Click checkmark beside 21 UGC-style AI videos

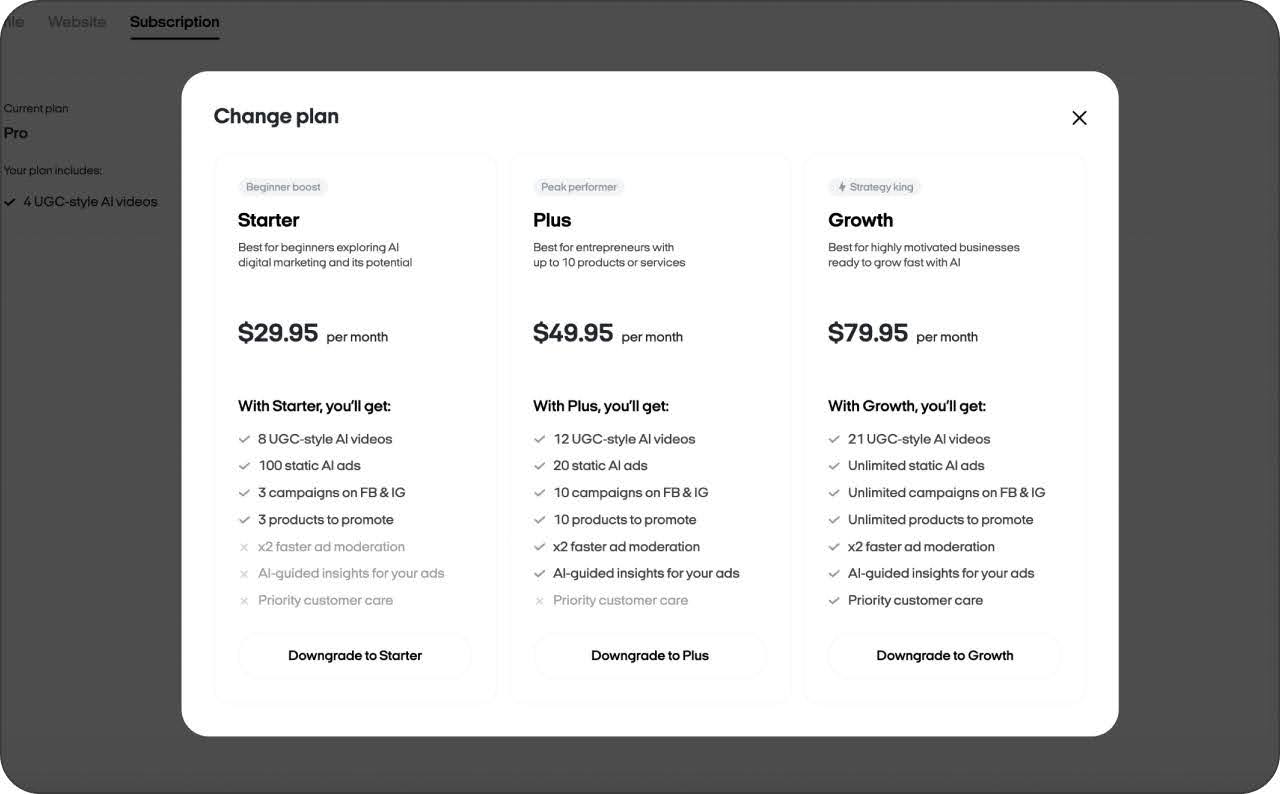(x=834, y=439)
